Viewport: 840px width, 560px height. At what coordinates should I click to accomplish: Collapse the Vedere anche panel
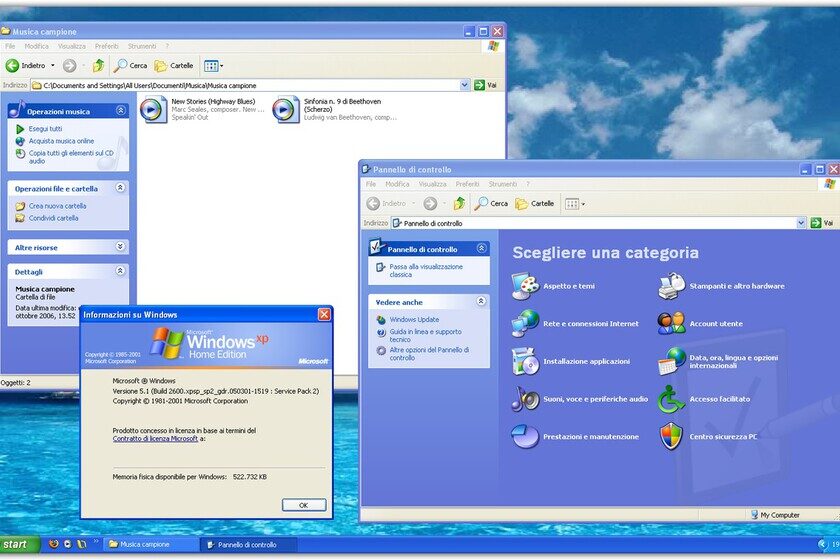click(481, 301)
